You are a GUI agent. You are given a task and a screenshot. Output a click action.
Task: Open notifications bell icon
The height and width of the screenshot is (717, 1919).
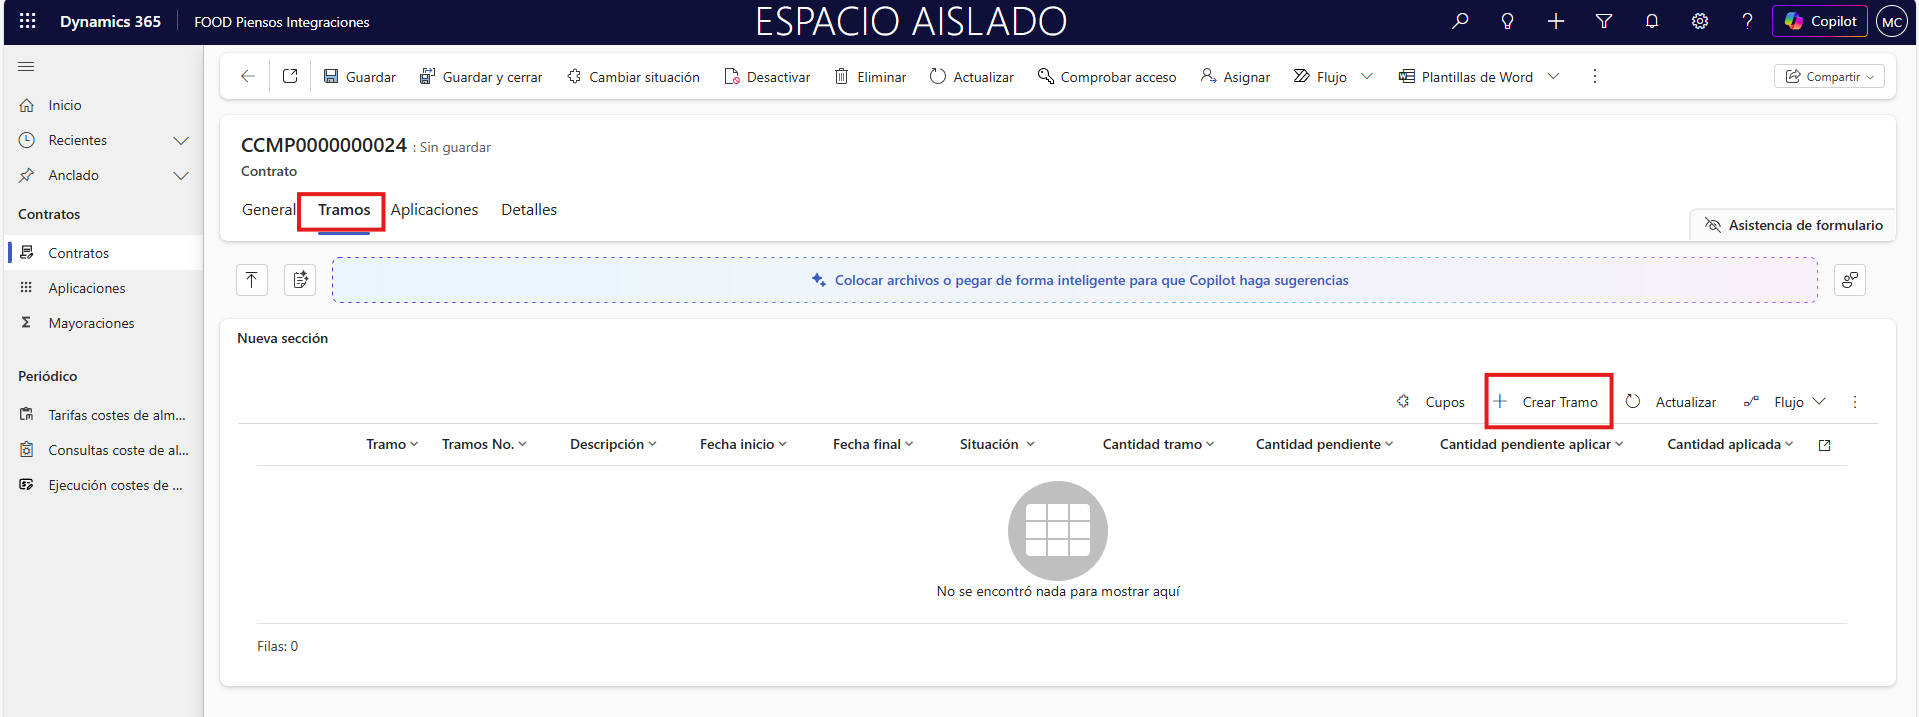pos(1651,21)
